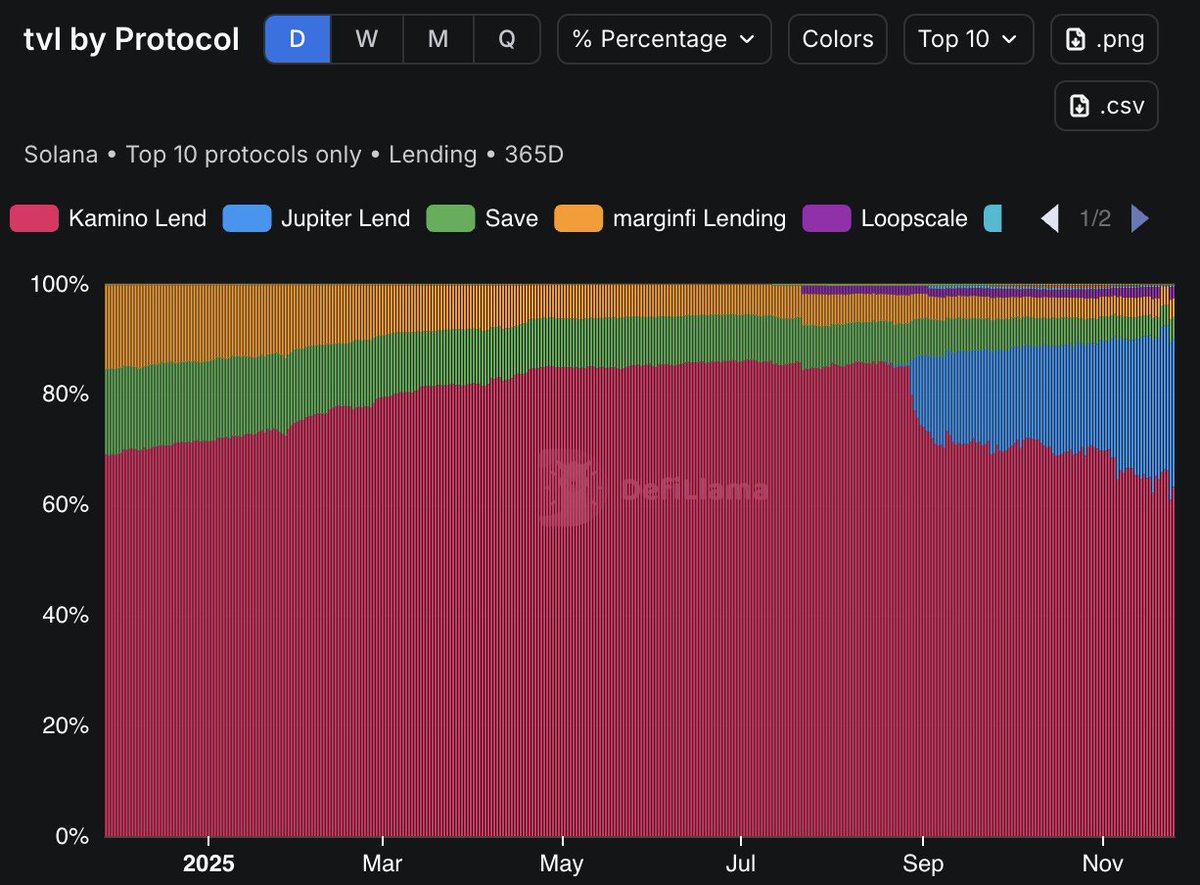Switch to quarterly Q interval
1200x885 pixels.
pyautogui.click(x=507, y=39)
